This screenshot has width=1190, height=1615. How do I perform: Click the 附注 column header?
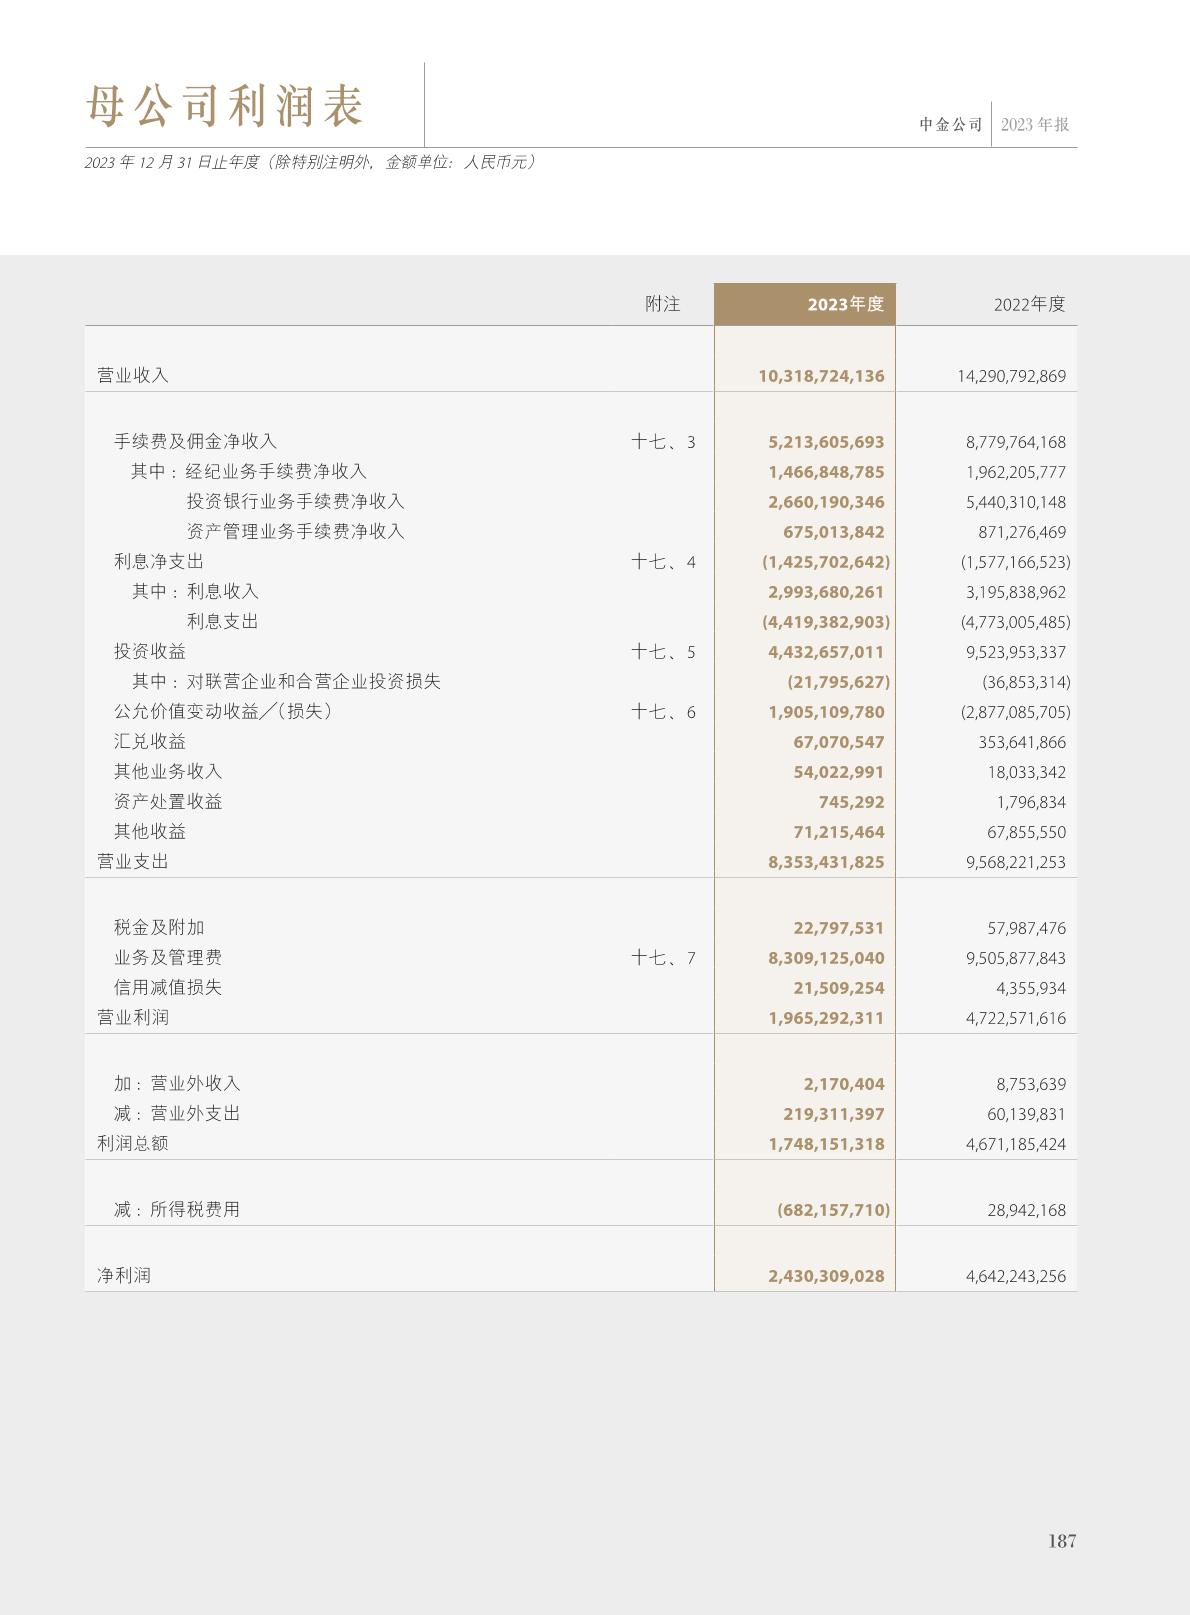[662, 304]
